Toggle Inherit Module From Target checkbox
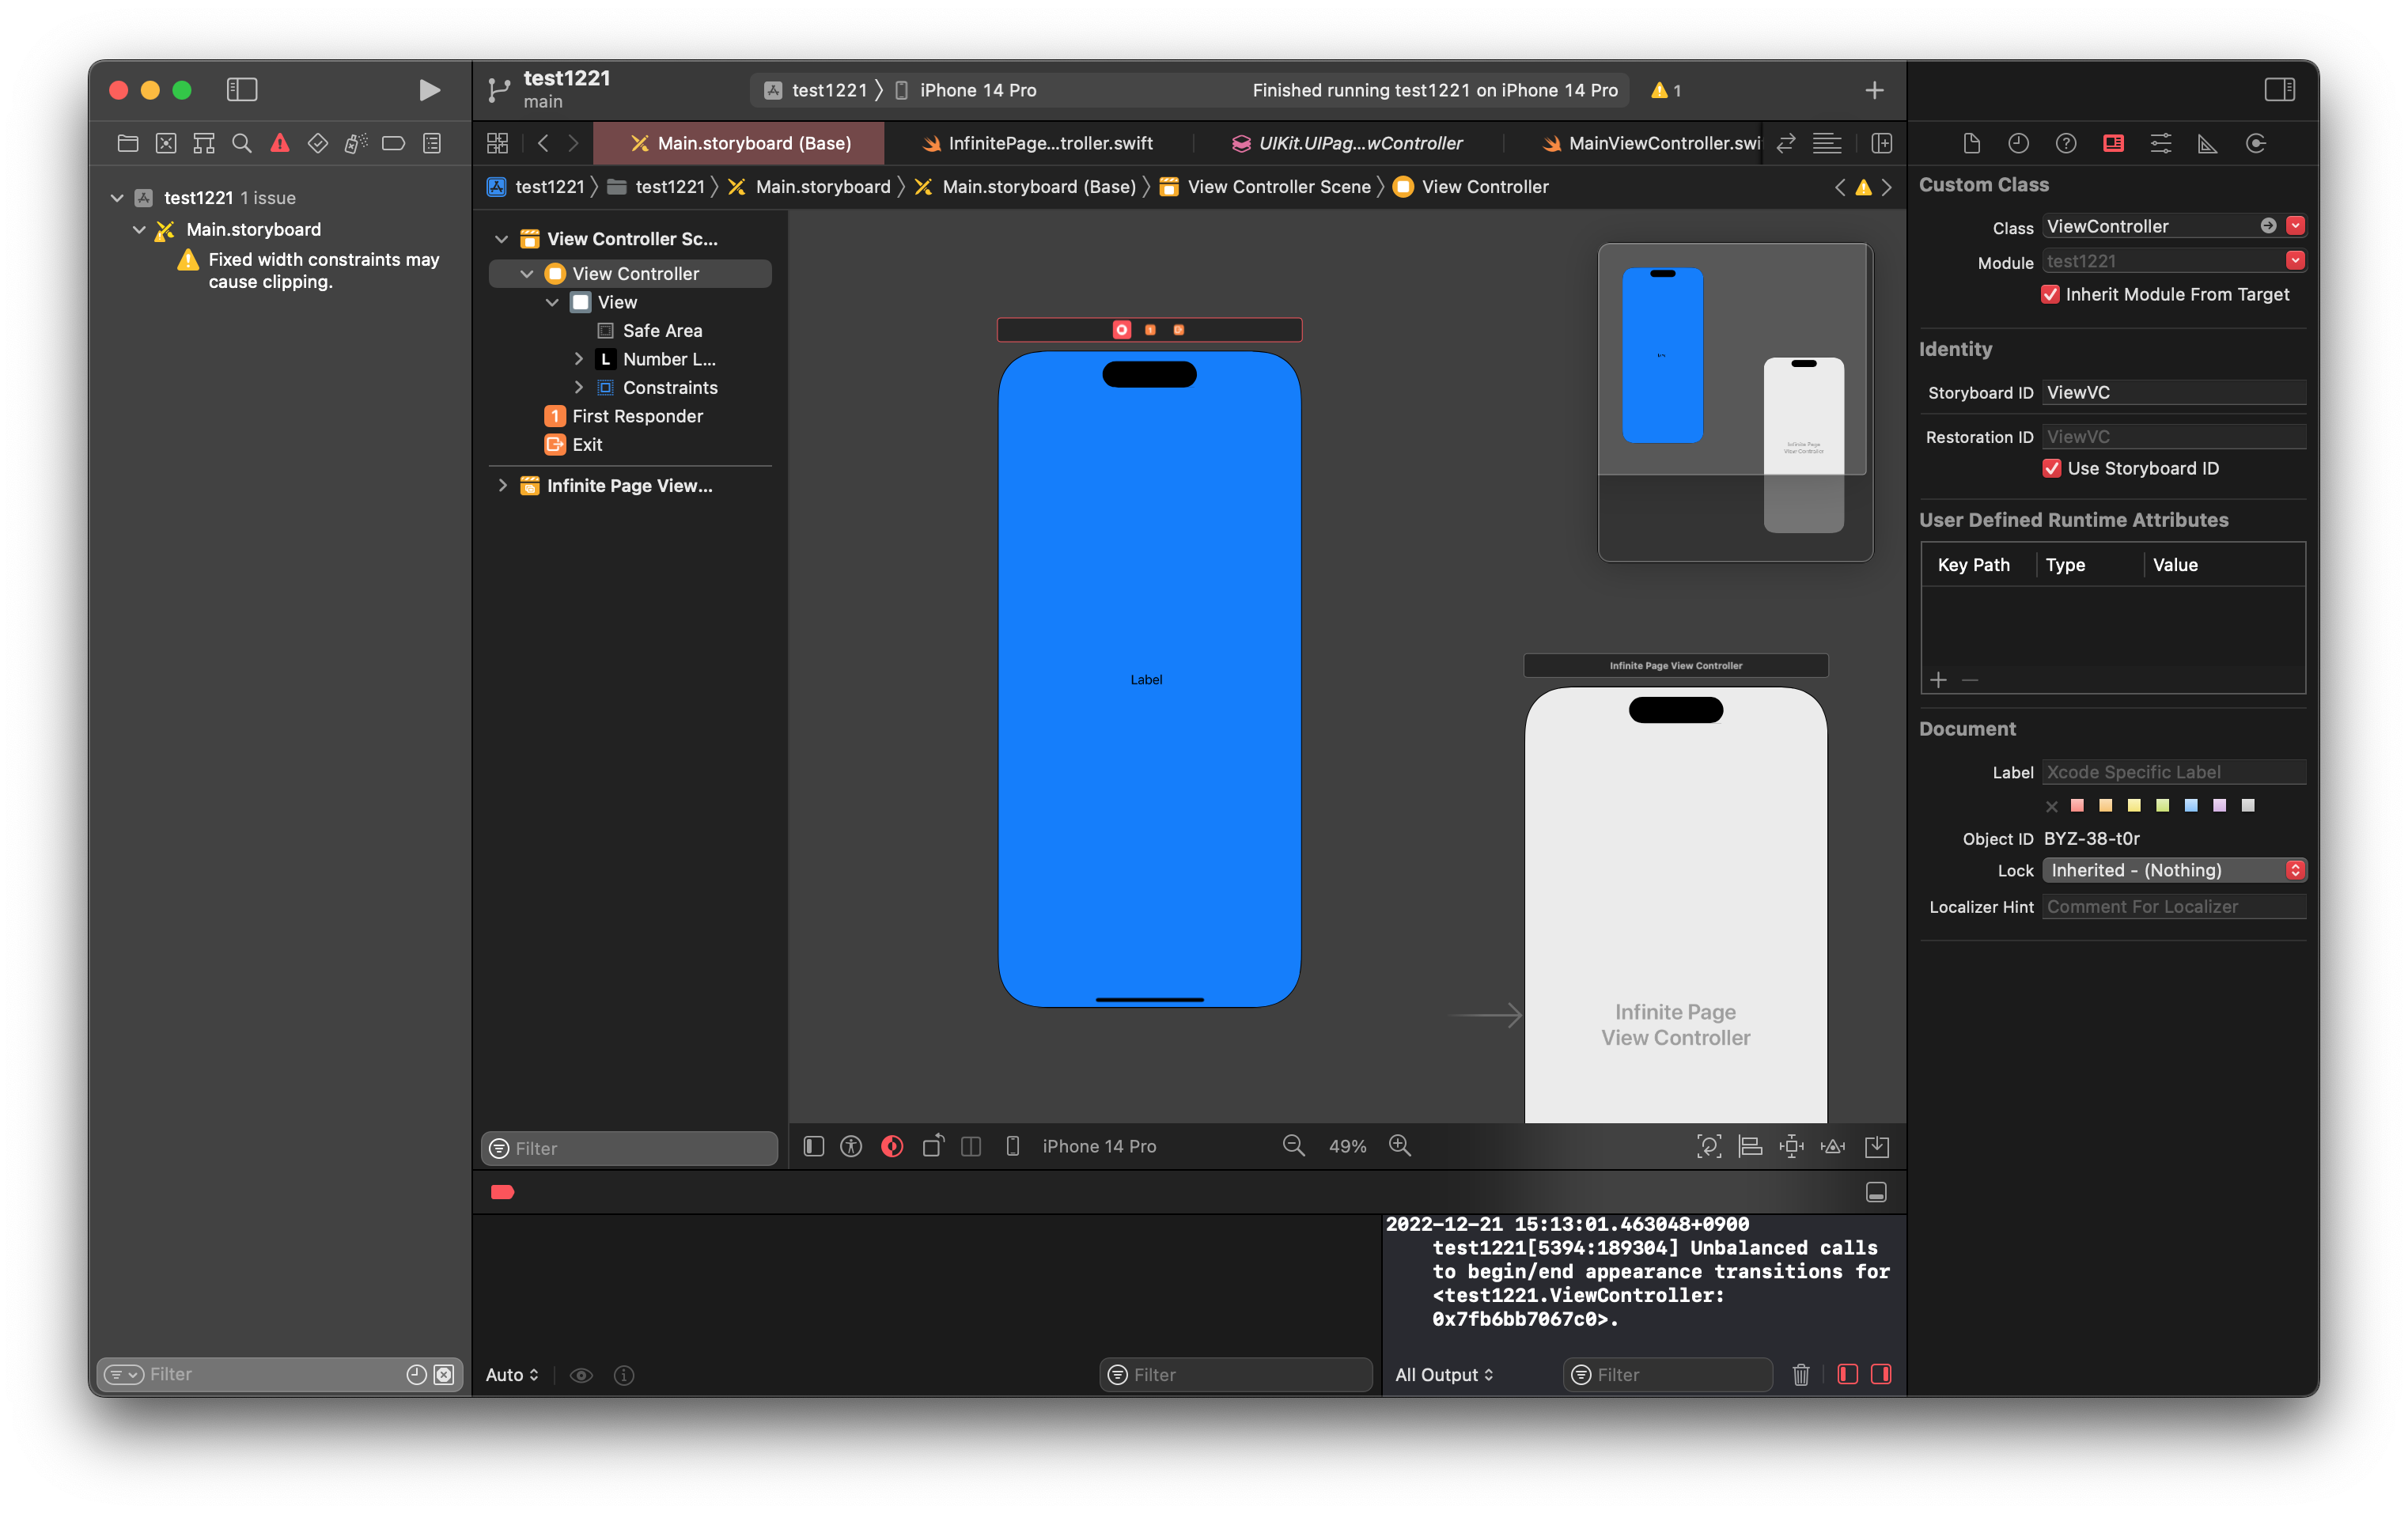This screenshot has height=1514, width=2408. click(2052, 293)
